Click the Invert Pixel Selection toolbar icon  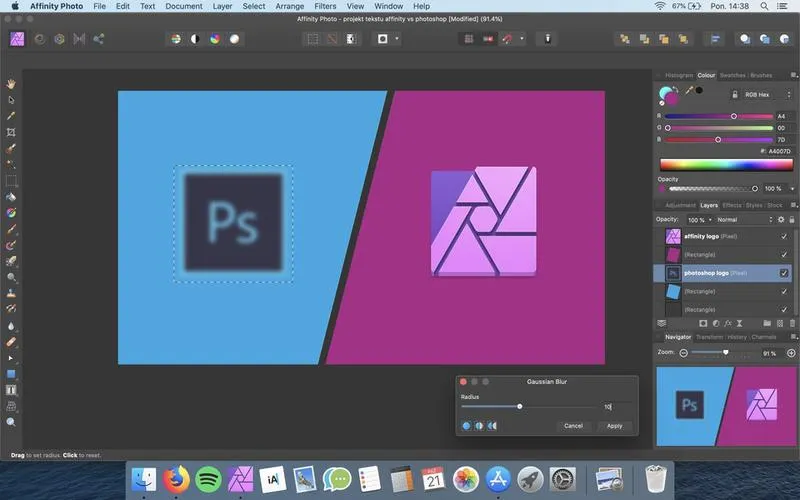(351, 39)
